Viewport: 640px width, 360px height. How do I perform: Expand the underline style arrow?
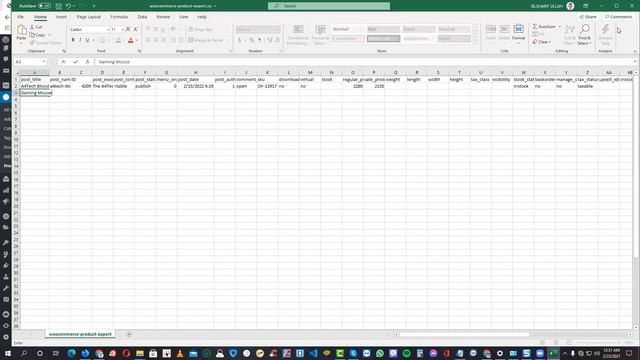[93, 40]
